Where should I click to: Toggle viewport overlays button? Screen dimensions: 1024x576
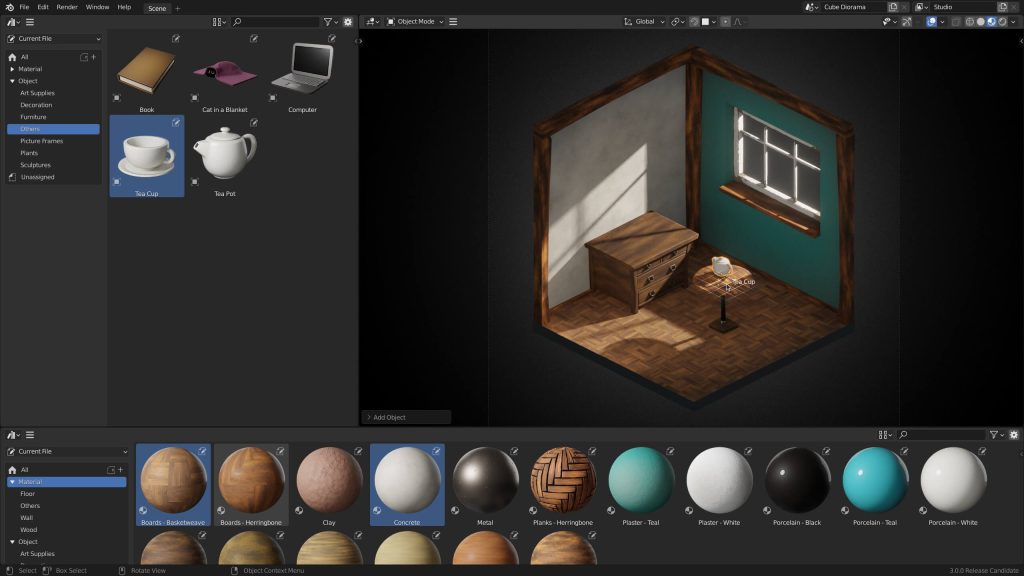(931, 21)
